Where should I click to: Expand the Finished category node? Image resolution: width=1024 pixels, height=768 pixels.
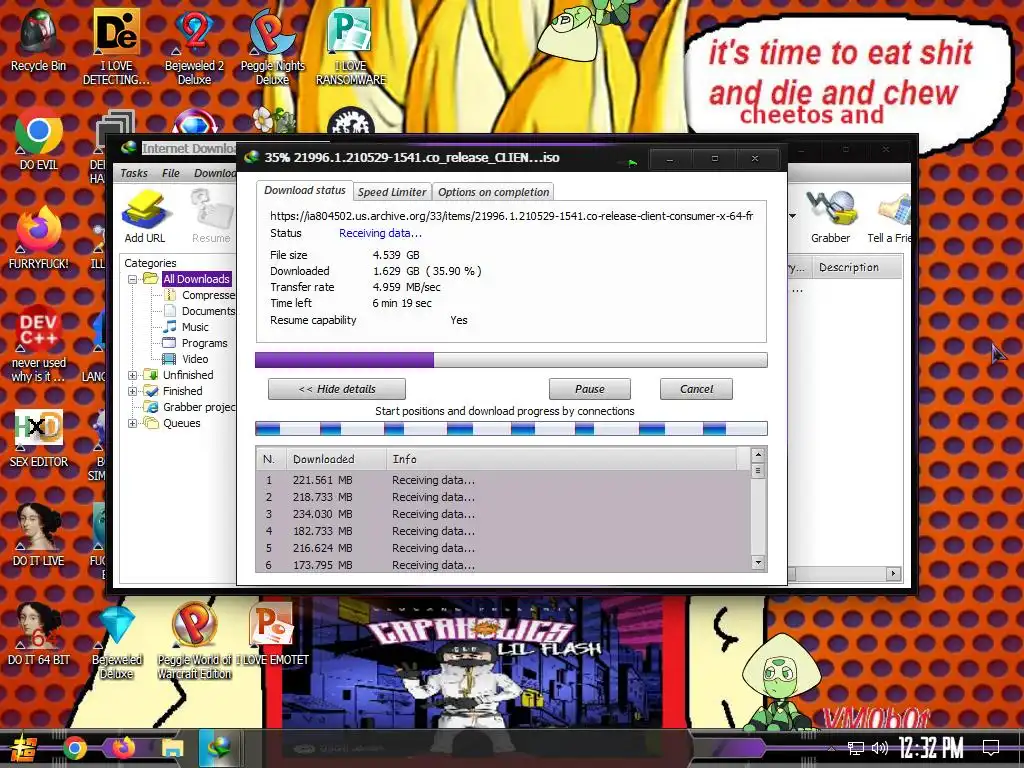(133, 391)
